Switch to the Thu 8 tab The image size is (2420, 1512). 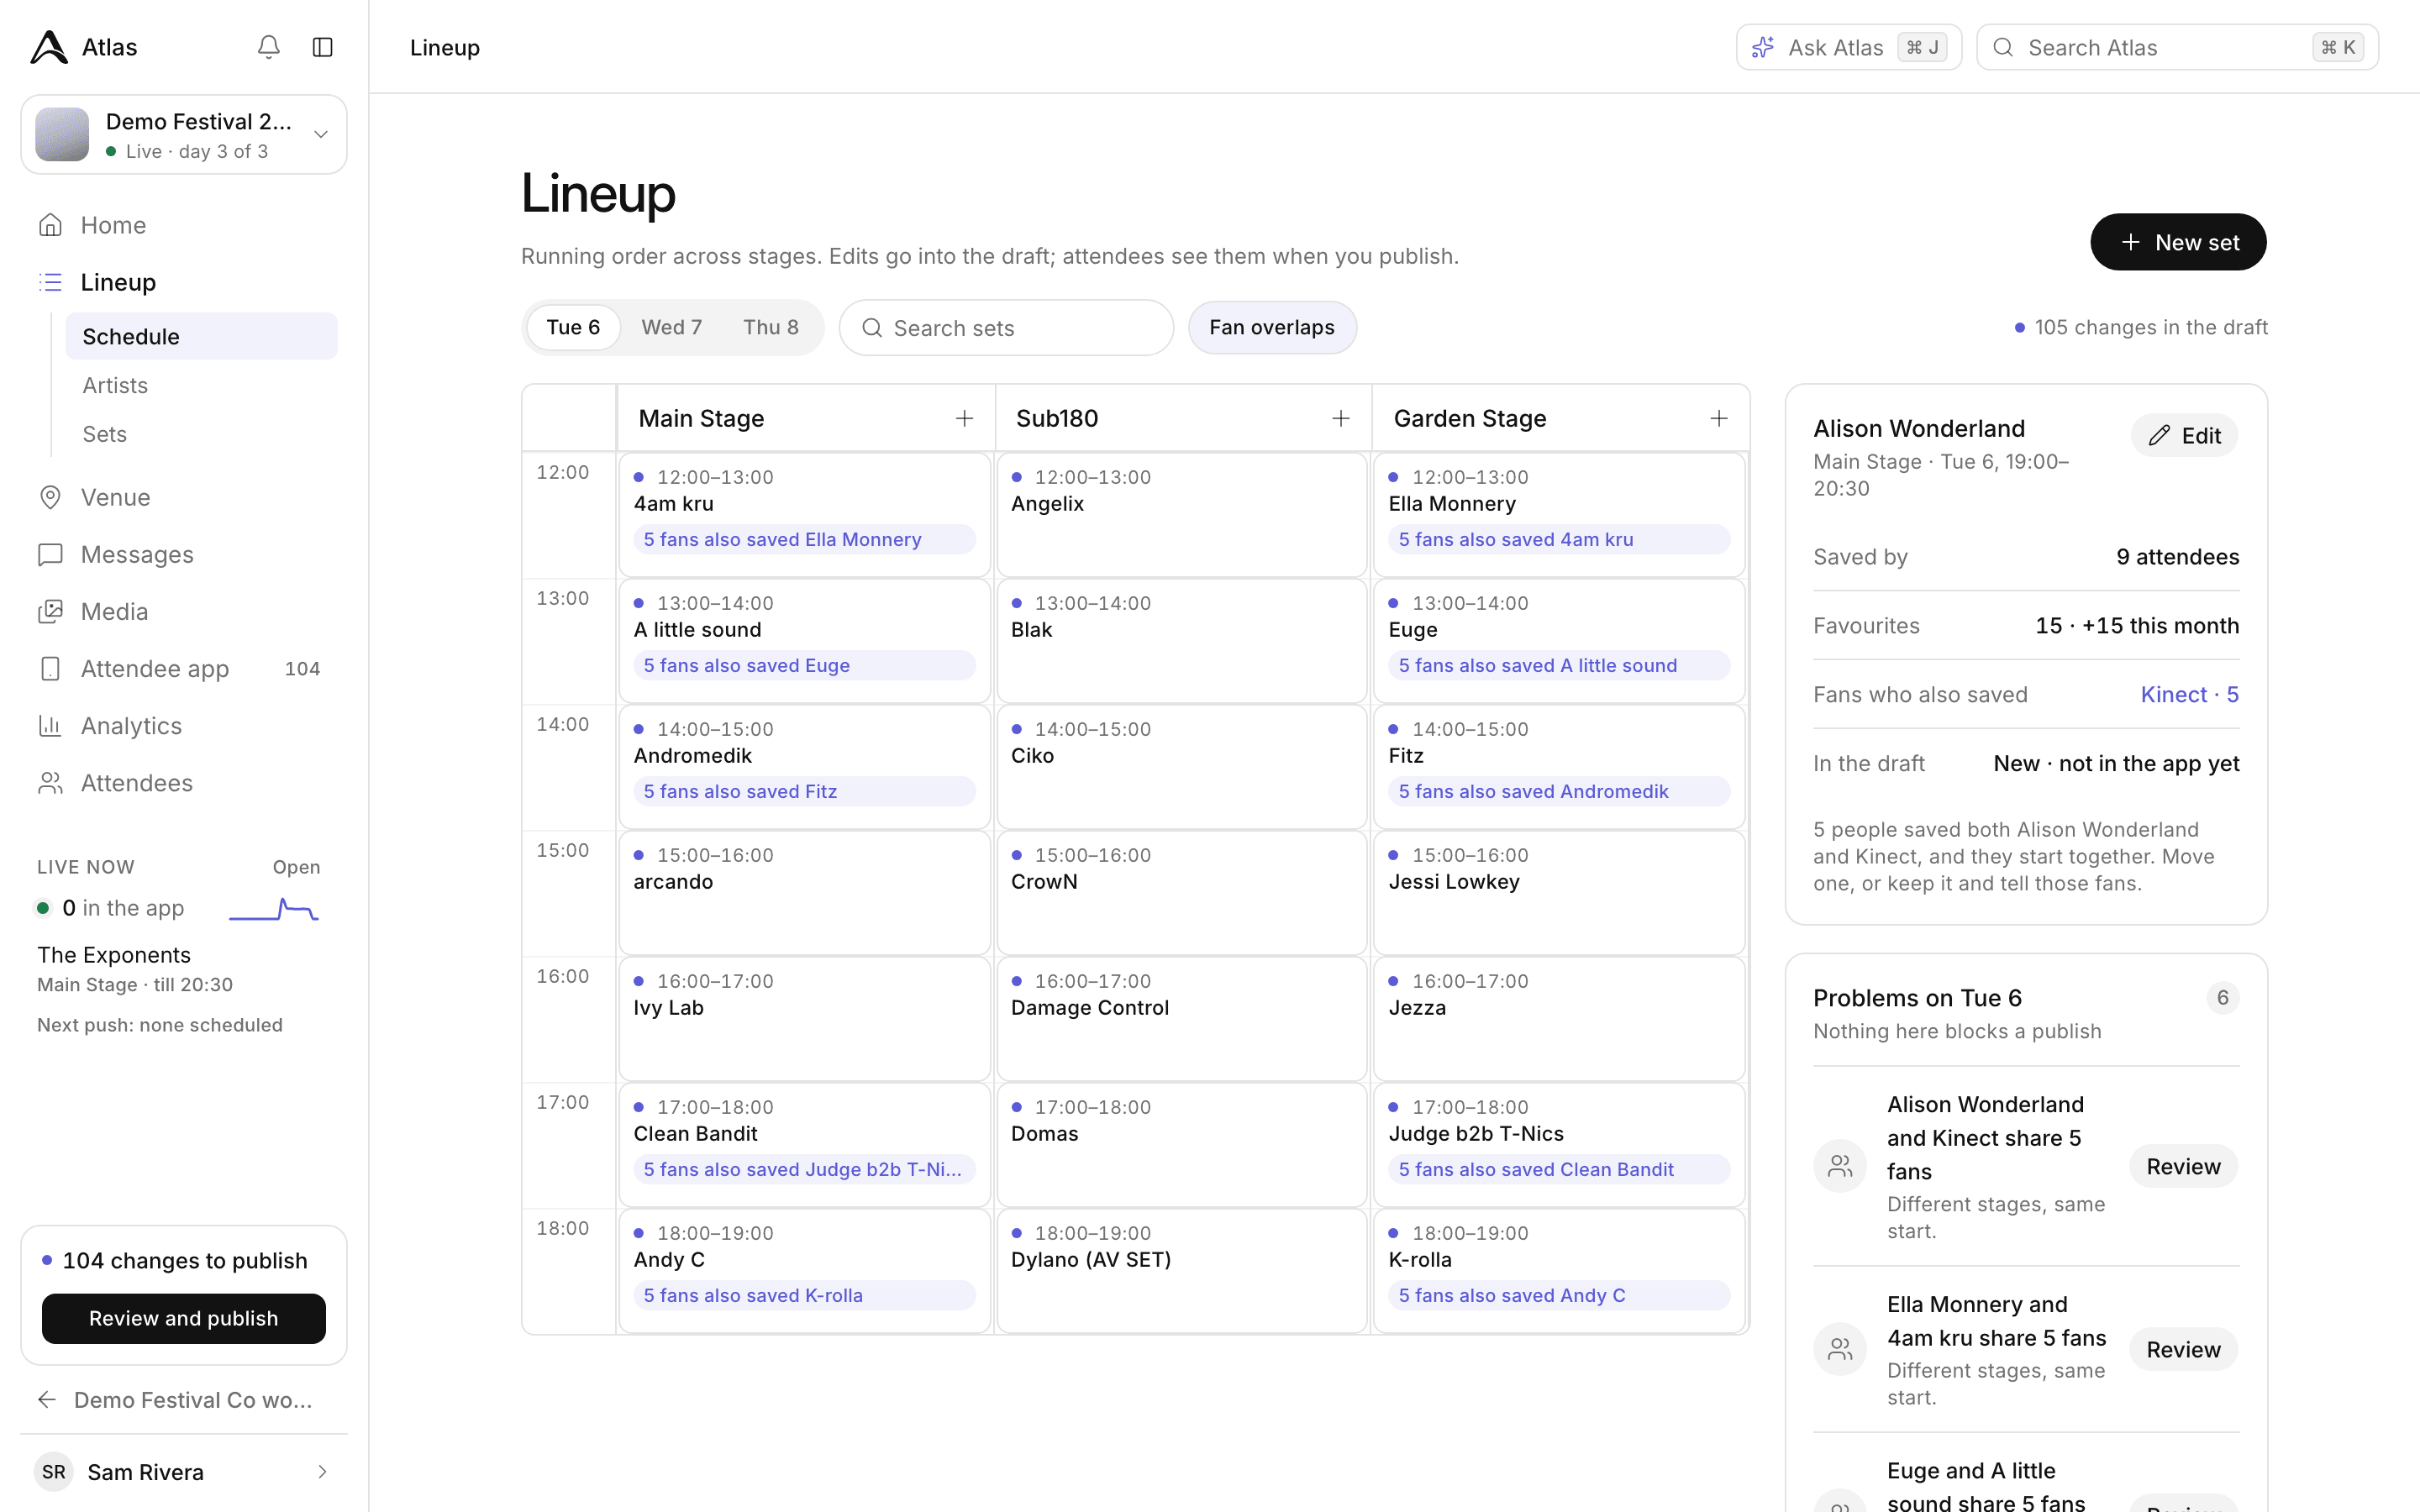(x=770, y=327)
